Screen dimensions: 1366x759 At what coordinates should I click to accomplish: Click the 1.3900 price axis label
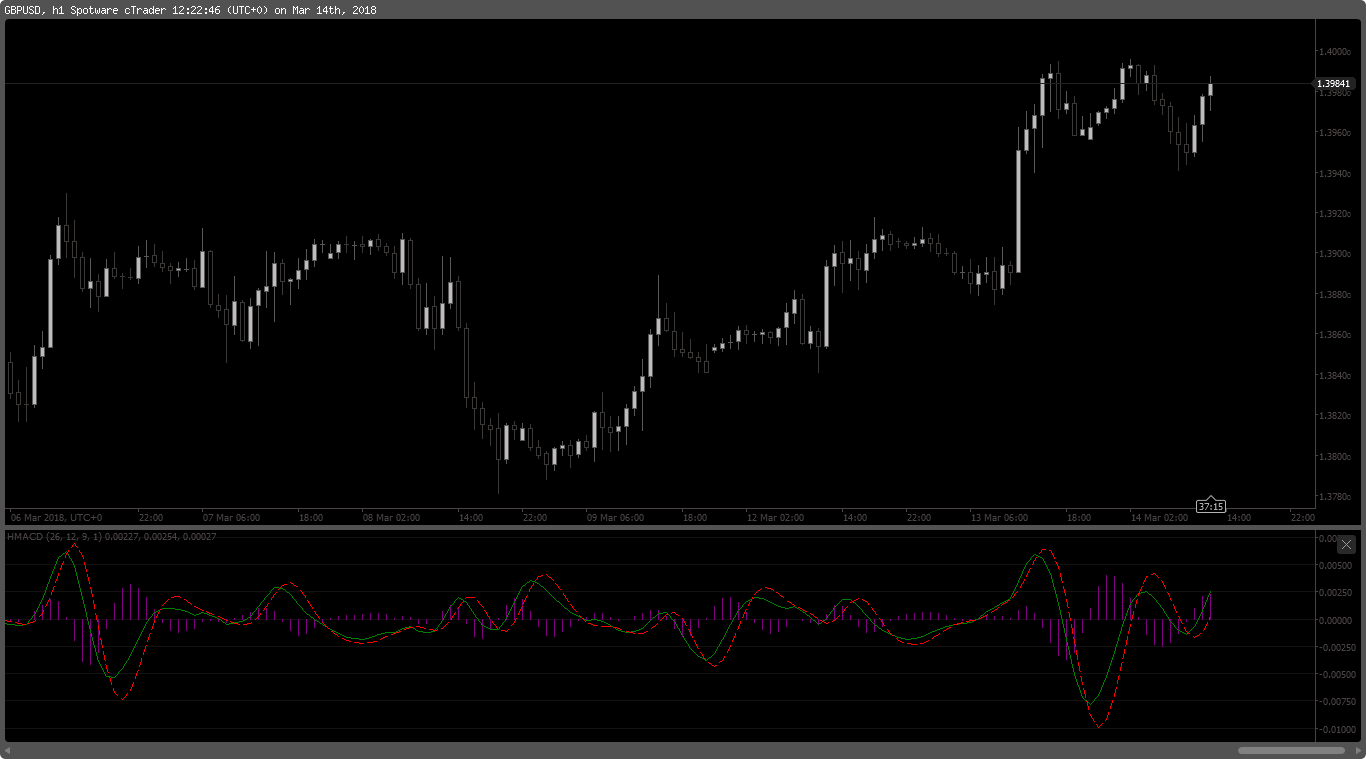1334,254
